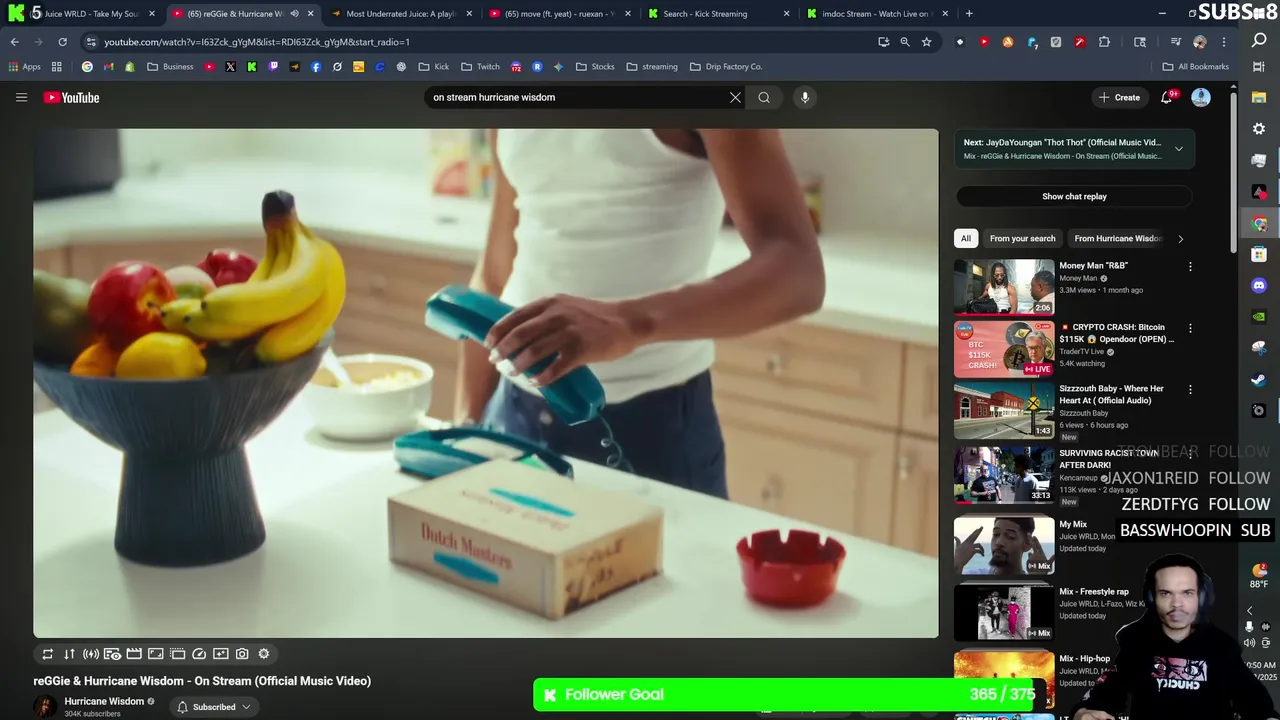Screen dimensions: 1280x720
Task: Open the Windows taskbar search icon
Action: point(1259,41)
